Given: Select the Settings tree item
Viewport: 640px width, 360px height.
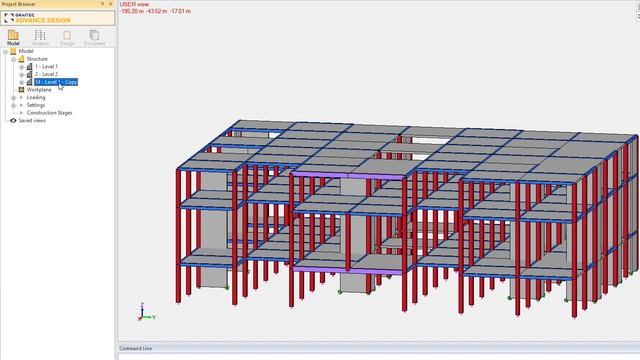Looking at the screenshot, I should click(x=36, y=105).
